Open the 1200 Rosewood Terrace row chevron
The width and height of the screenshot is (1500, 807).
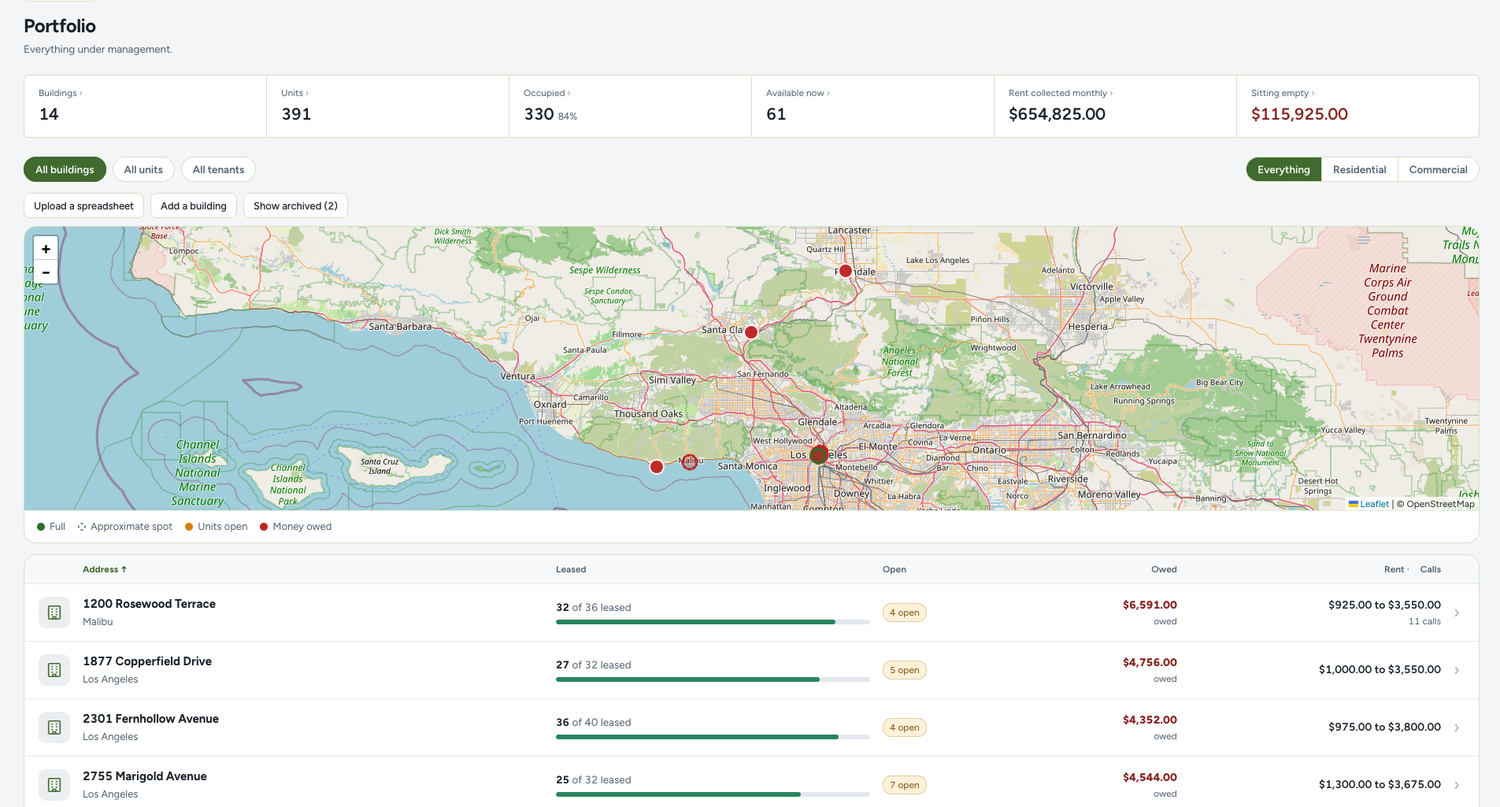(x=1456, y=613)
